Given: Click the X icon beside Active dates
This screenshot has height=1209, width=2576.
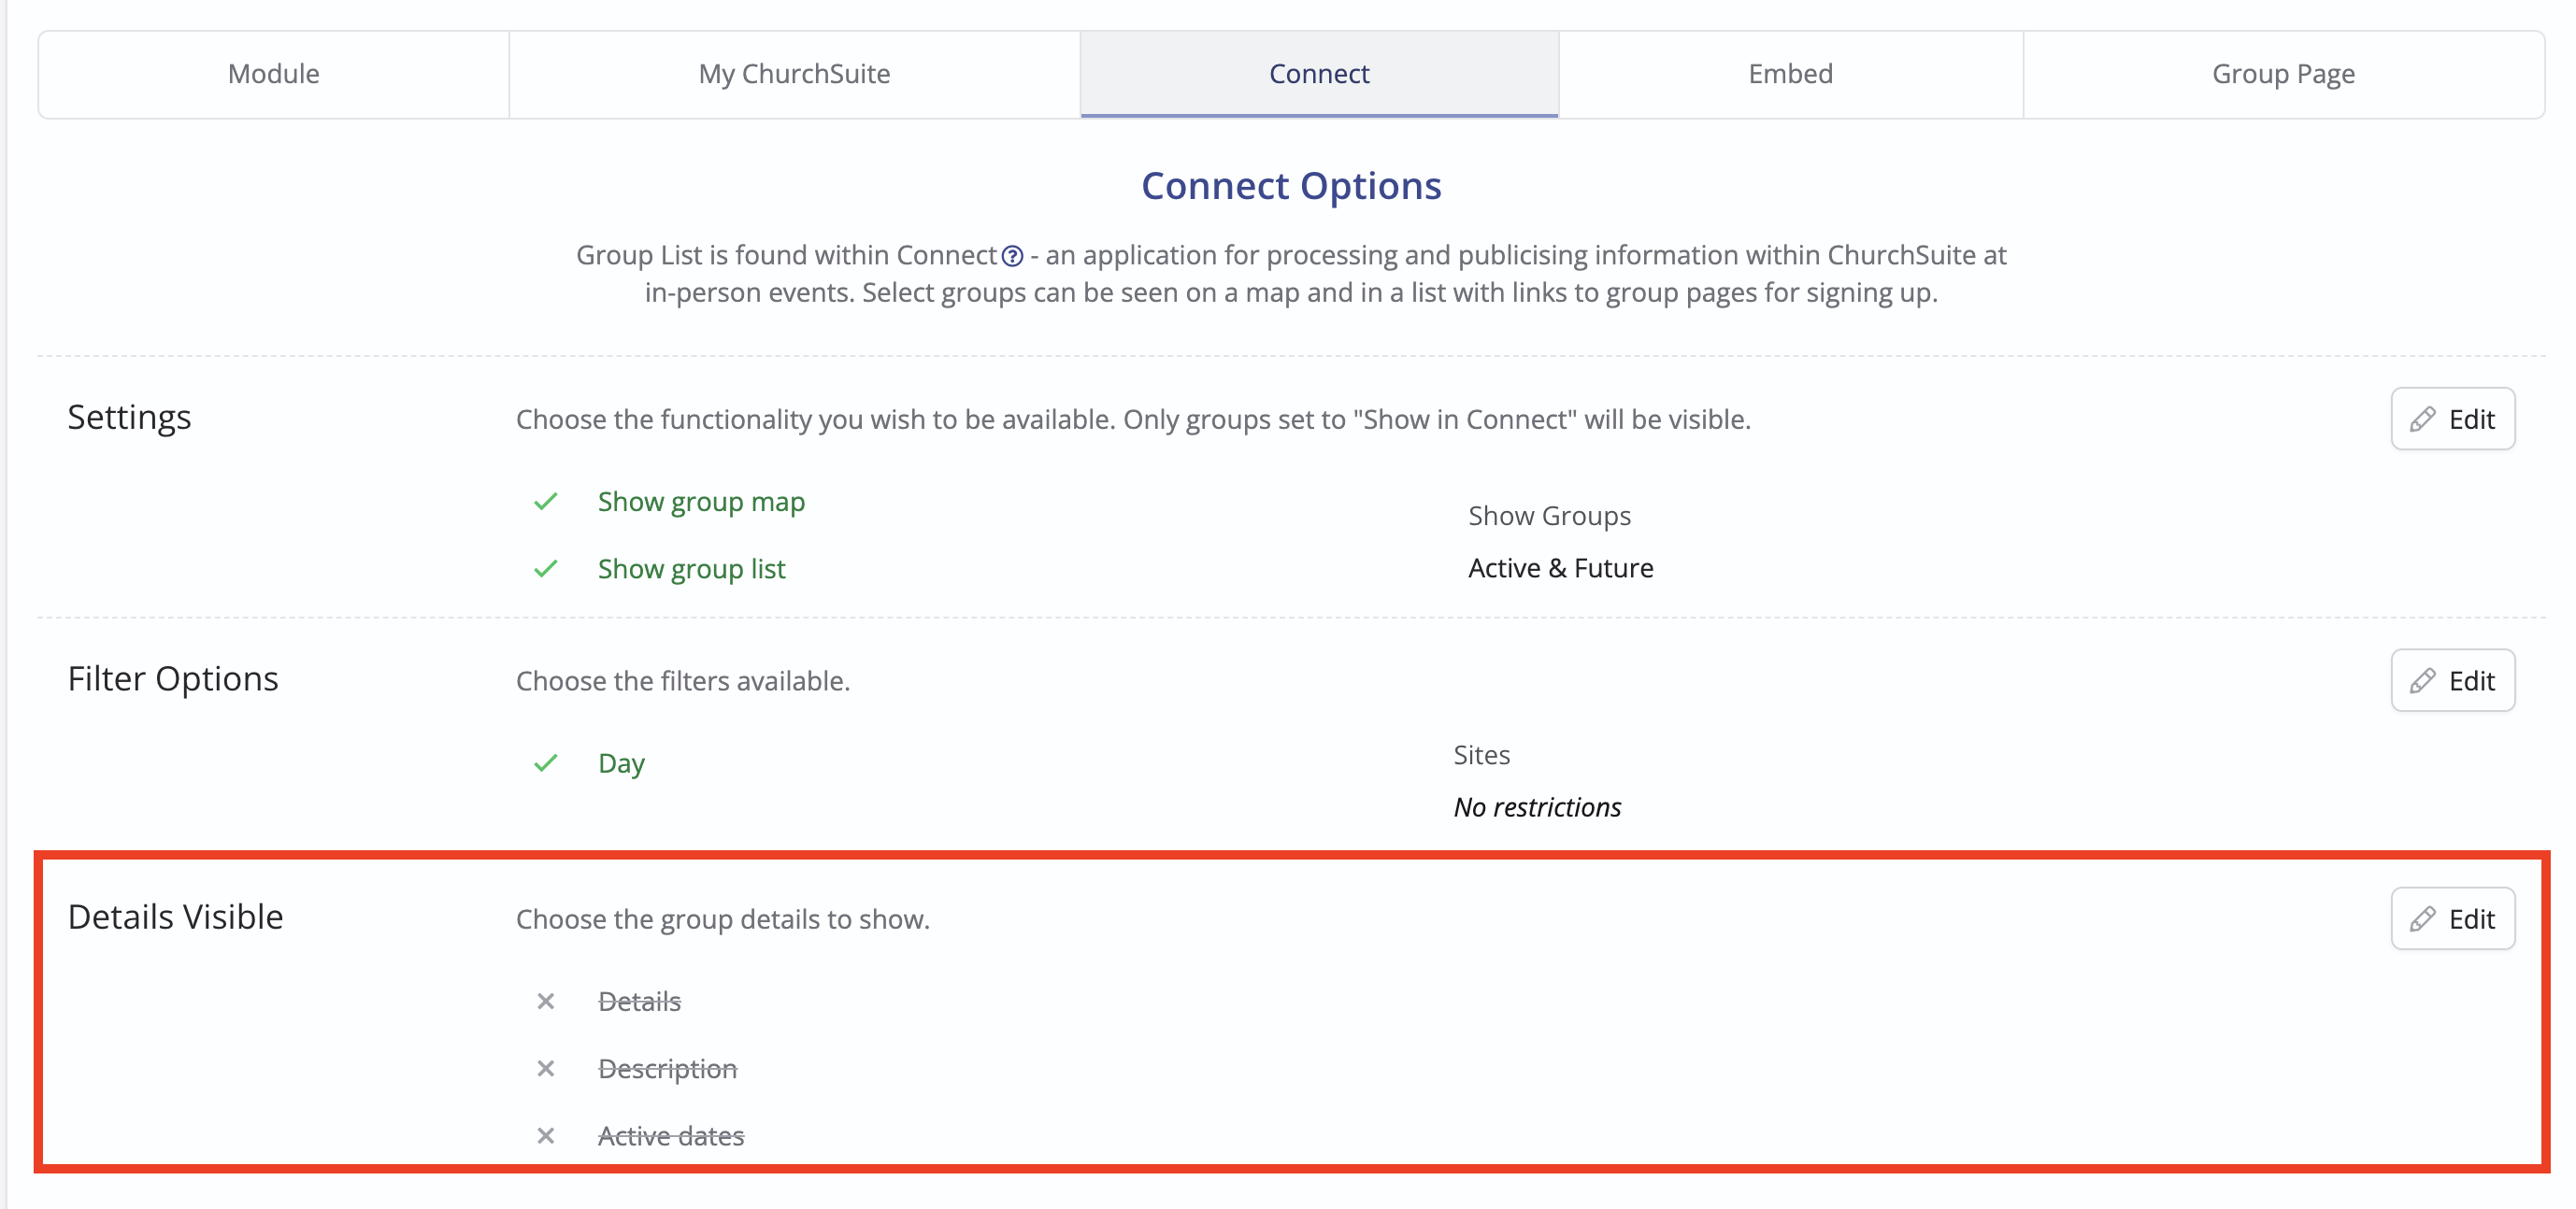Looking at the screenshot, I should click(545, 1135).
